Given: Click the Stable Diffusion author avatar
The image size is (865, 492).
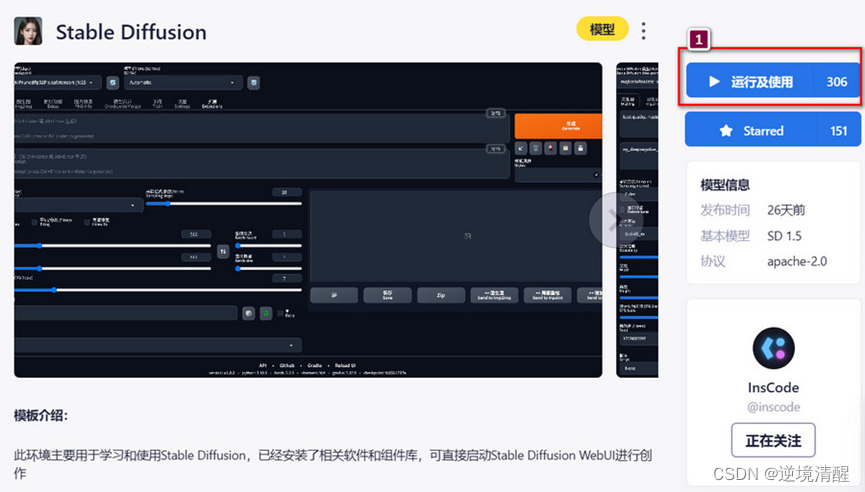Looking at the screenshot, I should pos(28,31).
